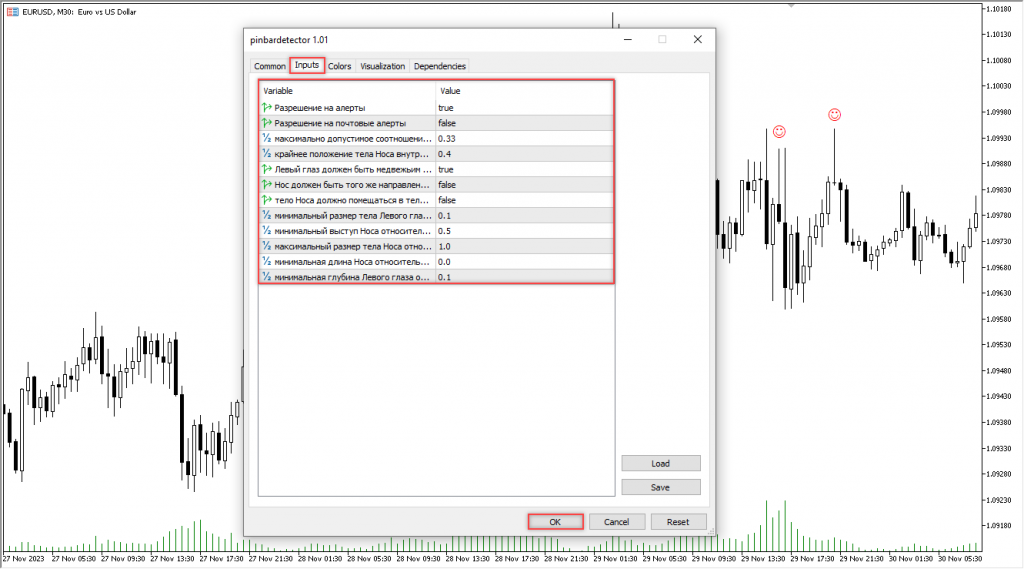The image size is (1024, 569).
Task: Open the Visualization tab
Action: [x=383, y=66]
